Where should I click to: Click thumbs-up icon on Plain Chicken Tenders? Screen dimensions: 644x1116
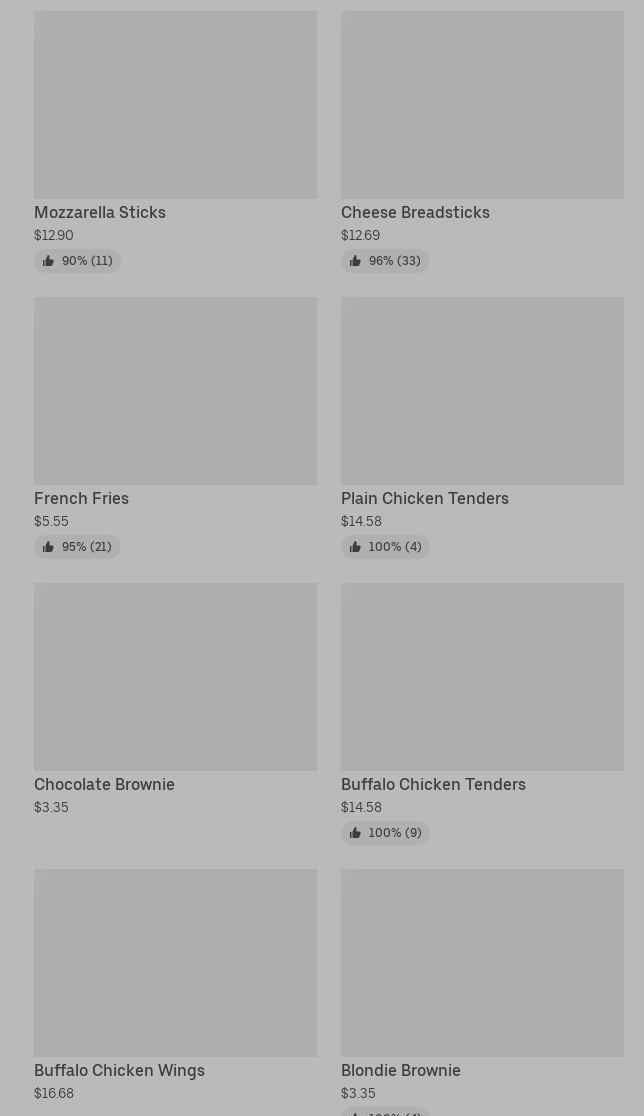pyautogui.click(x=355, y=547)
